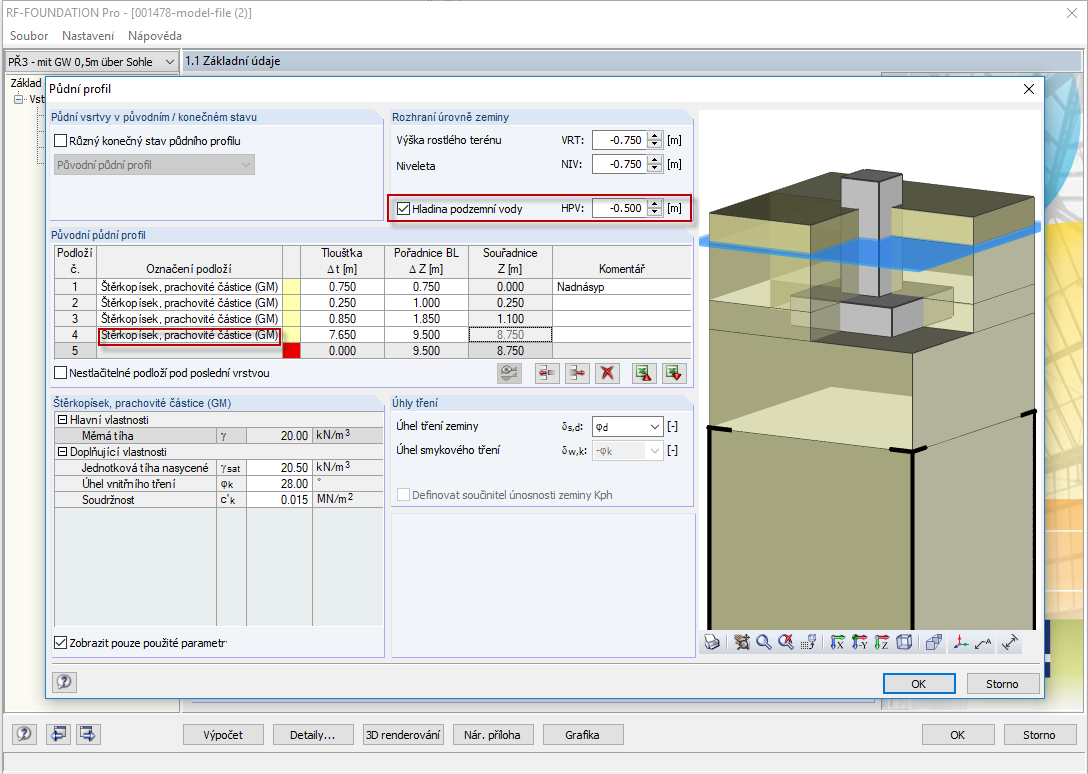Uncheck Hladina podzemní vody checkbox

point(403,208)
